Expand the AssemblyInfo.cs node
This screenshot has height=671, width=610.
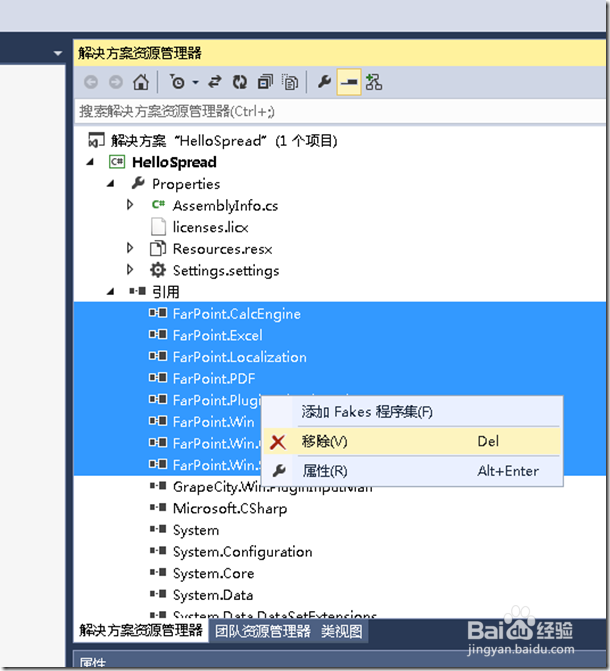click(131, 205)
